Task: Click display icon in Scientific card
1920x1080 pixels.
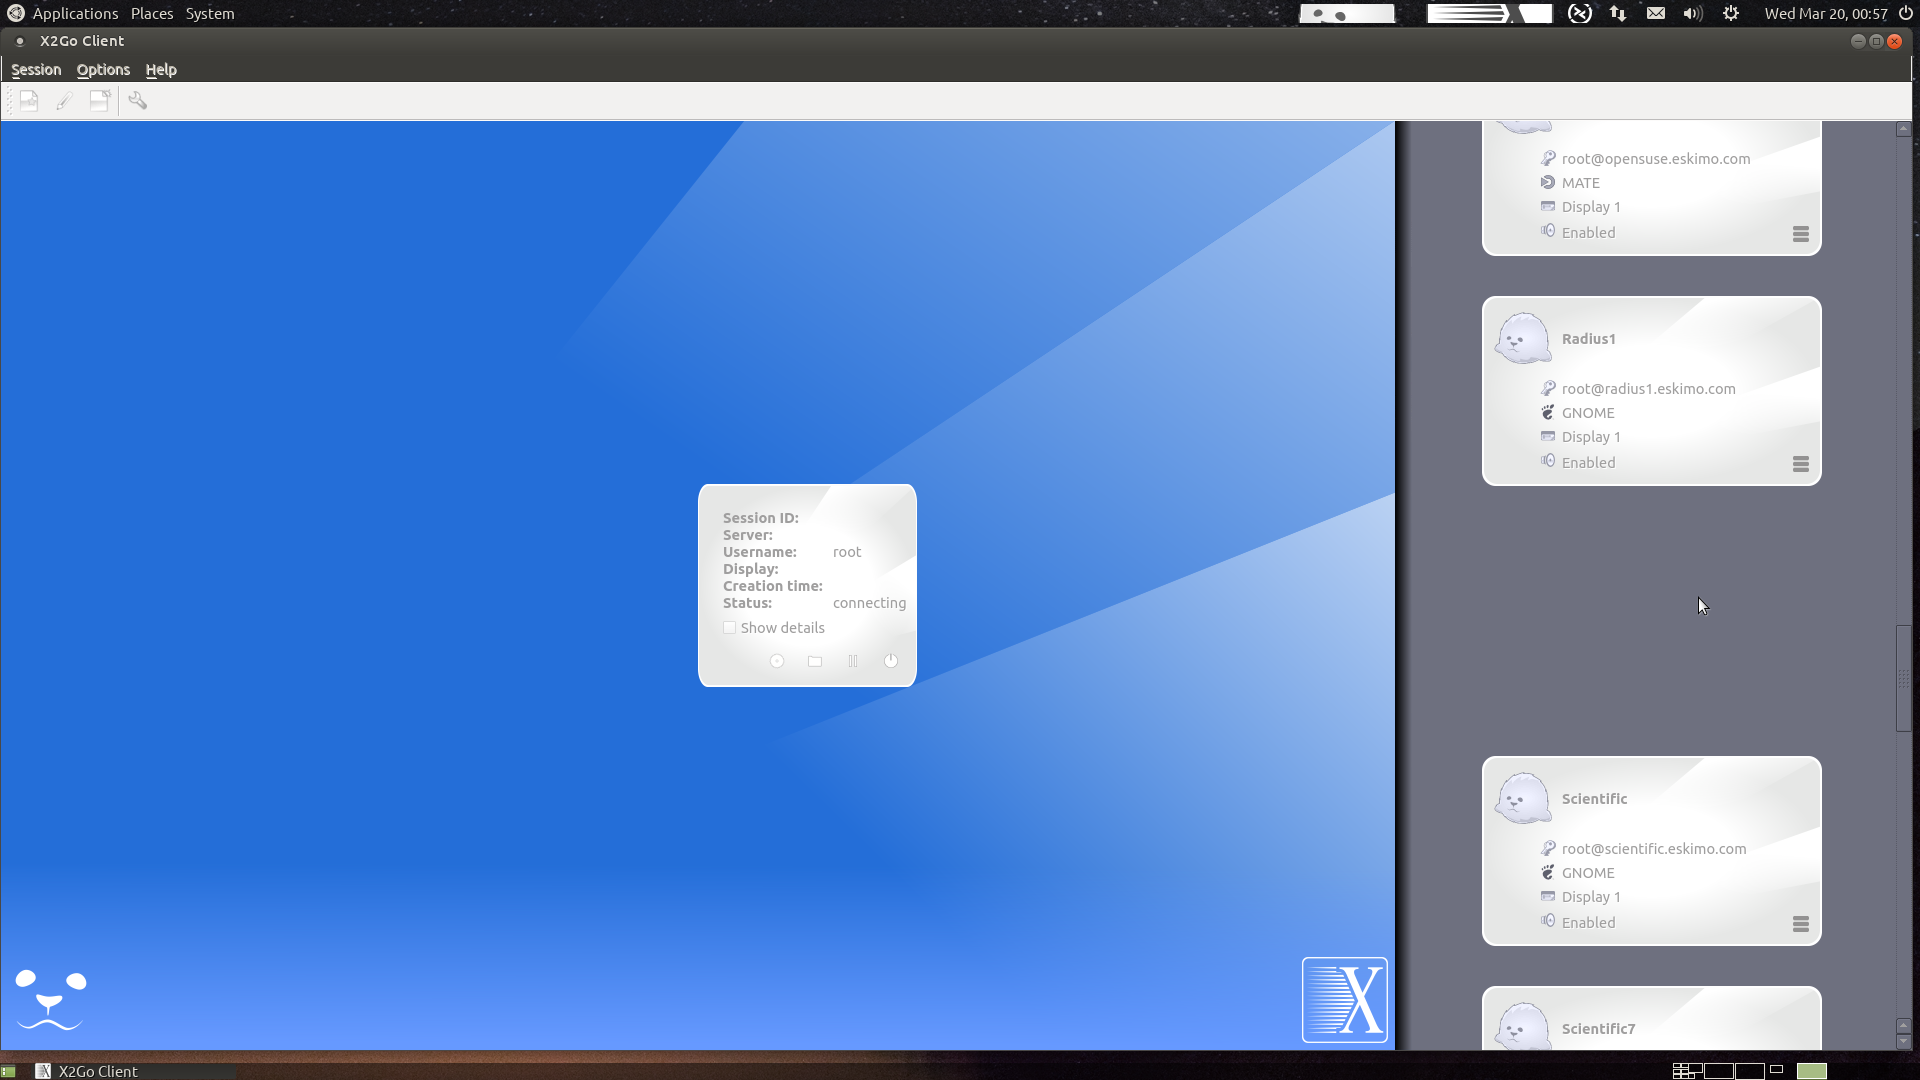Action: tap(1548, 896)
